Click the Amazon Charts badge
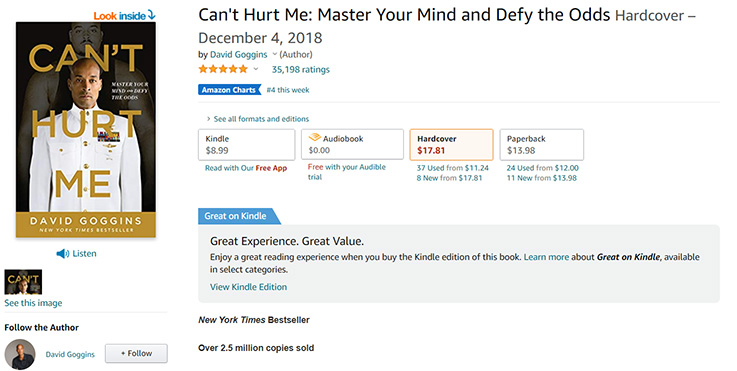Image resolution: width=737 pixels, height=371 pixels. (x=229, y=90)
